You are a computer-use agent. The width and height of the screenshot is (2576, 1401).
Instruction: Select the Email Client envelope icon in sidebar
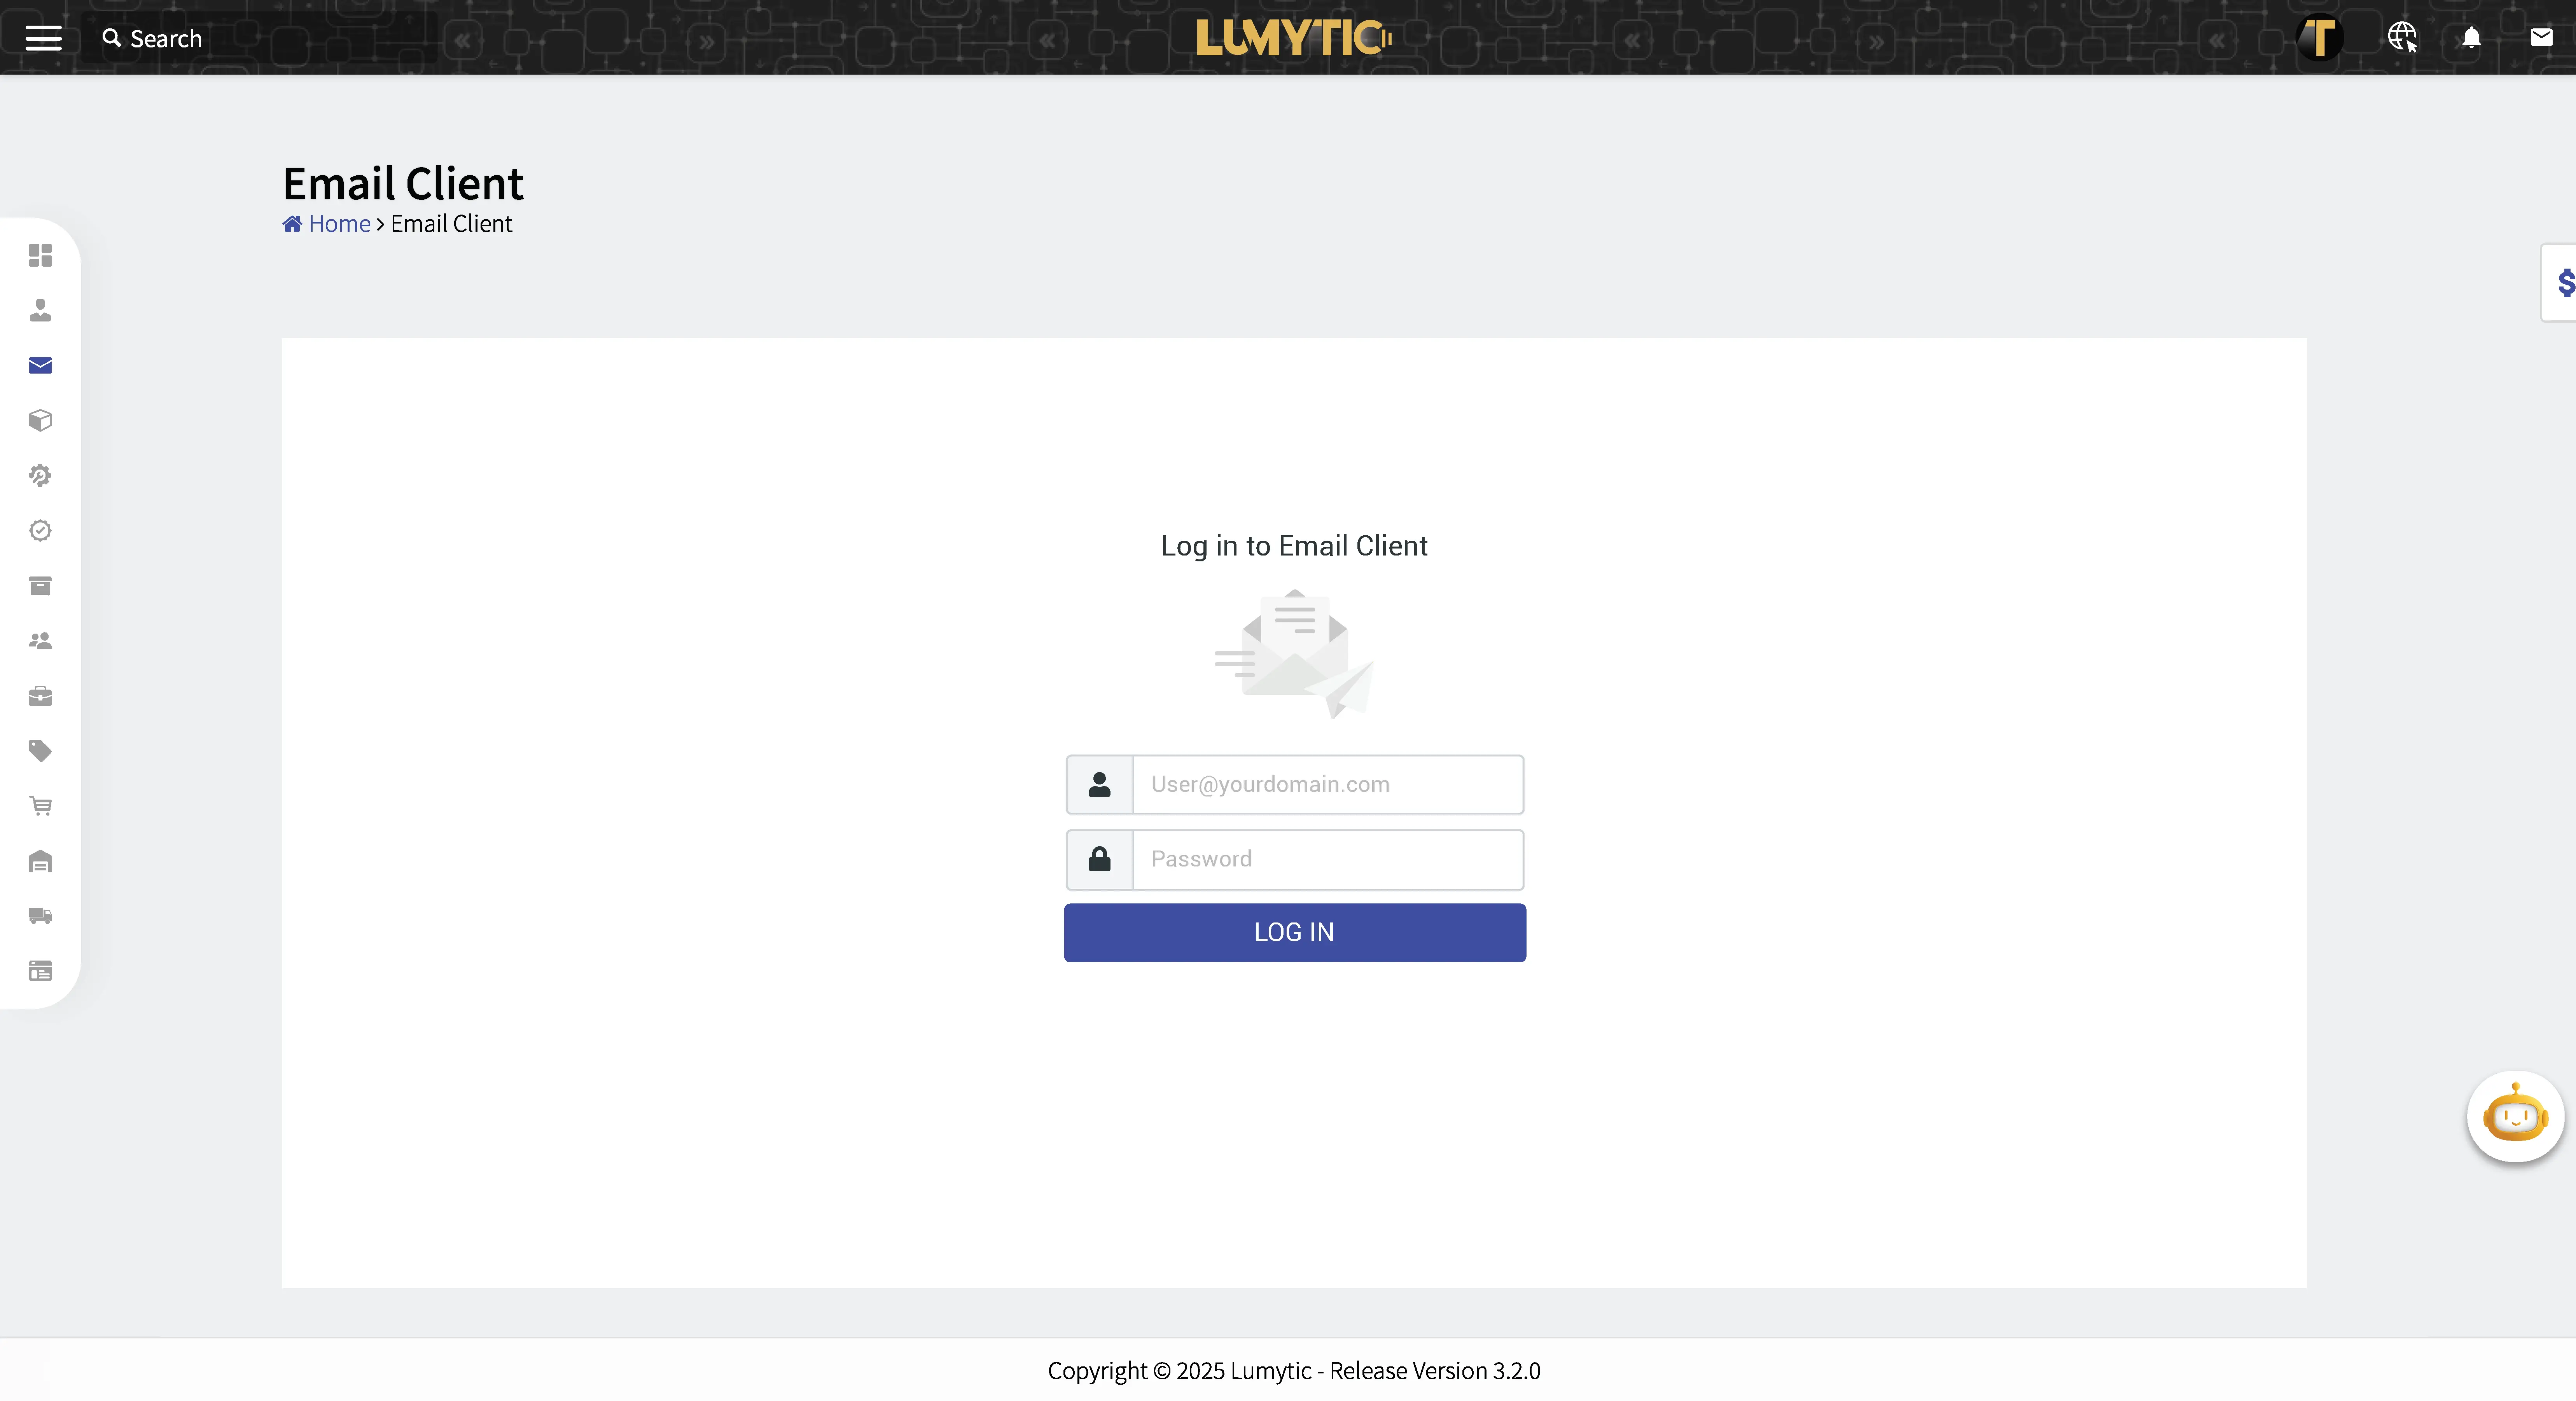coord(40,365)
